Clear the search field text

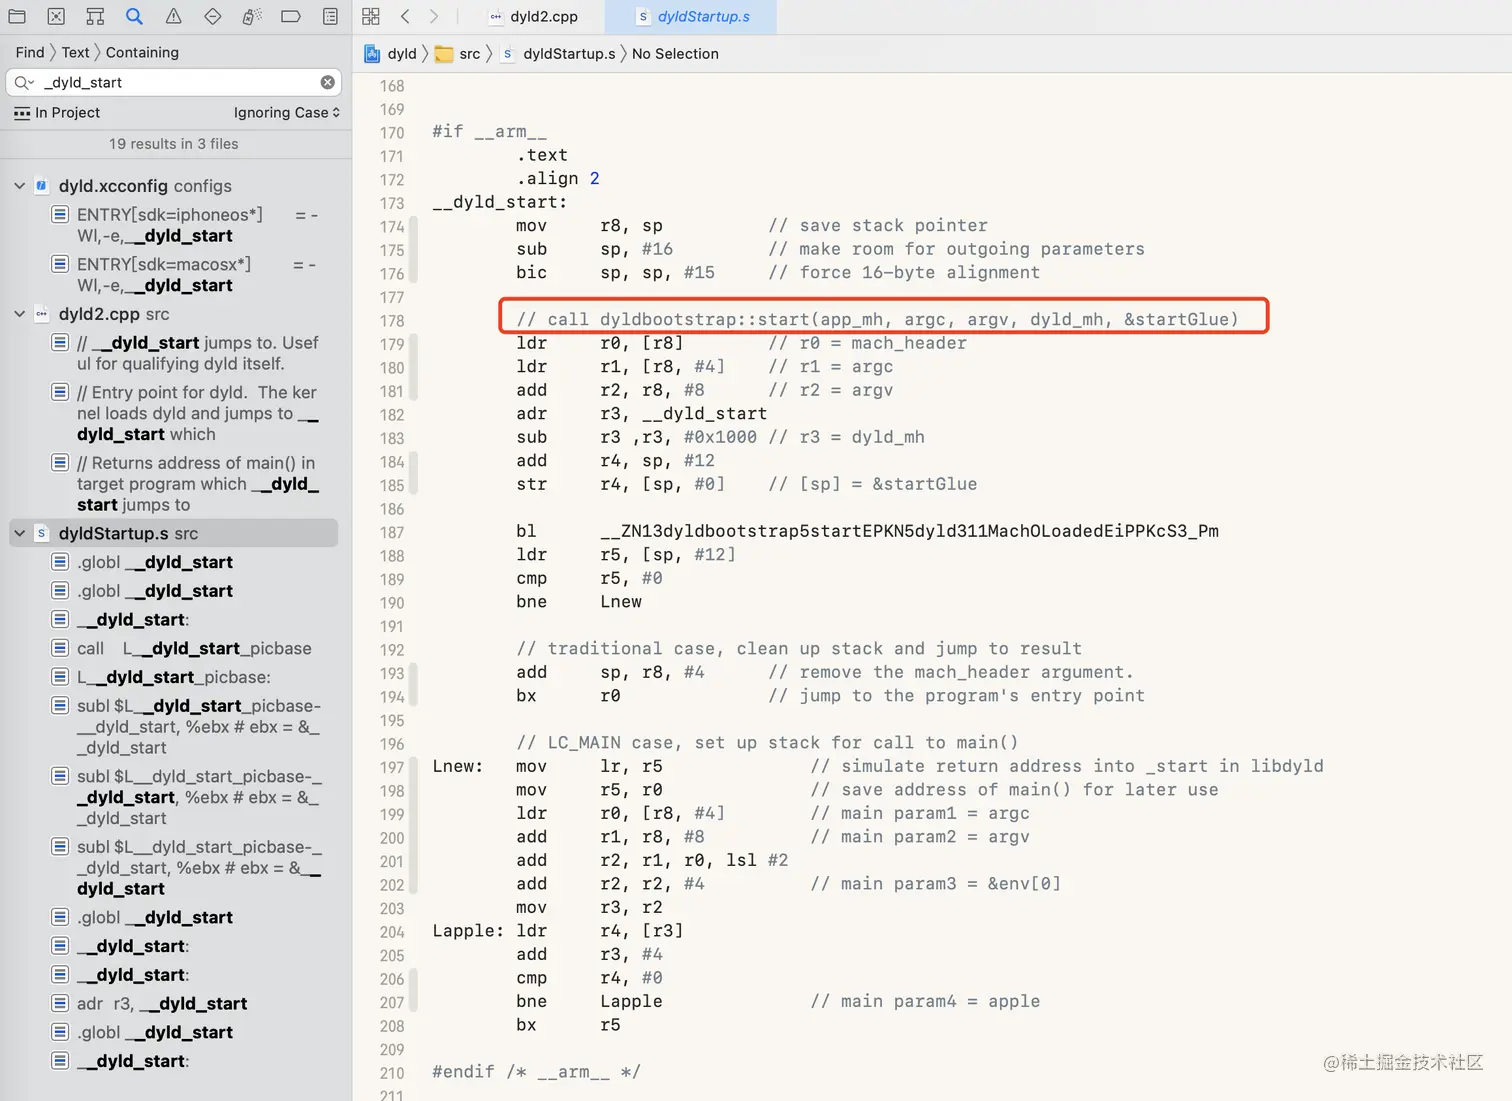pyautogui.click(x=327, y=82)
